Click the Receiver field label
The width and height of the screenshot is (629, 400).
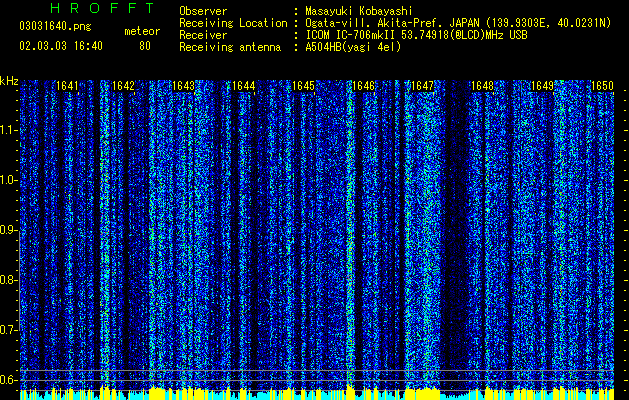pyautogui.click(x=203, y=35)
